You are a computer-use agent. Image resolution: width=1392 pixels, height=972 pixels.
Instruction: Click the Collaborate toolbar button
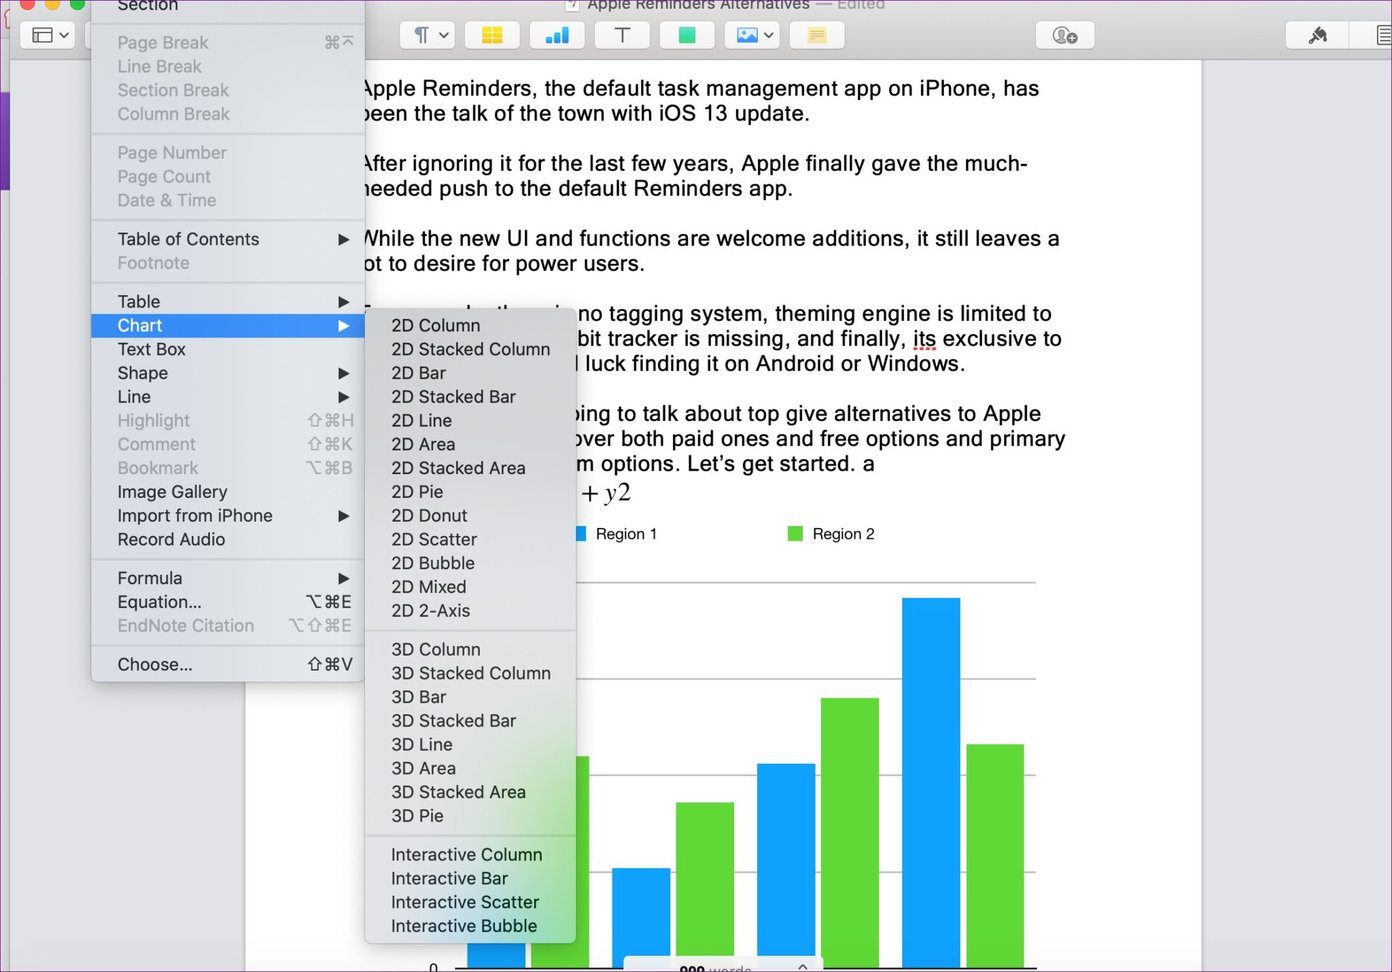[x=1065, y=35]
